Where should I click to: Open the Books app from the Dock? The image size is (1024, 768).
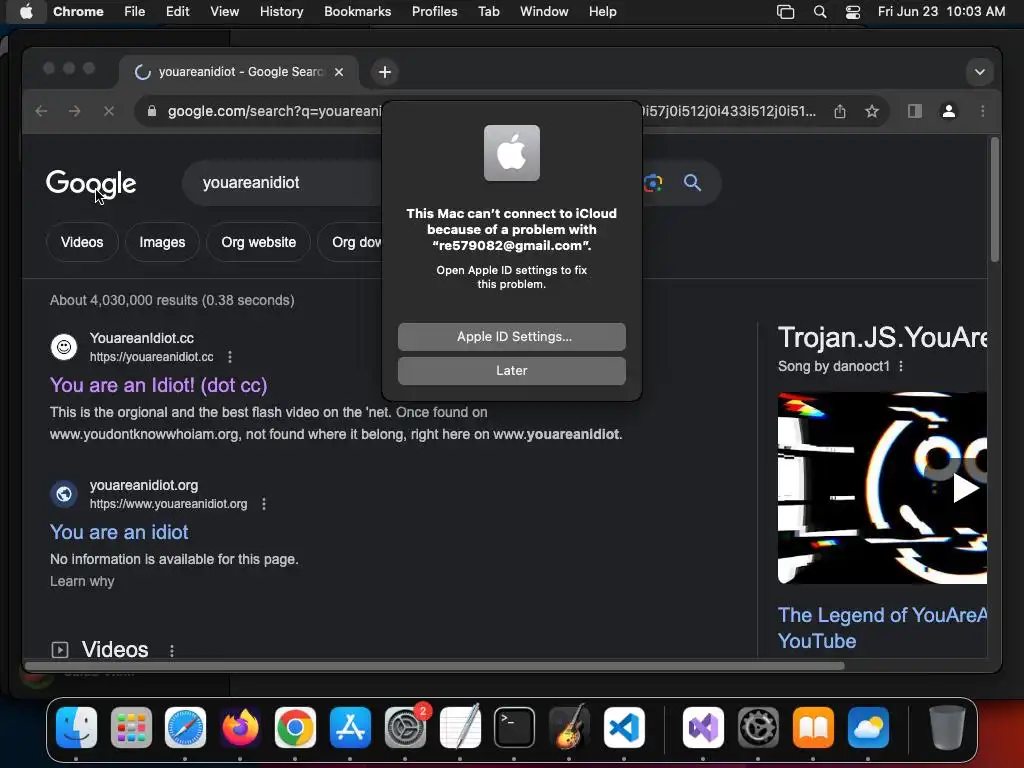(x=813, y=727)
